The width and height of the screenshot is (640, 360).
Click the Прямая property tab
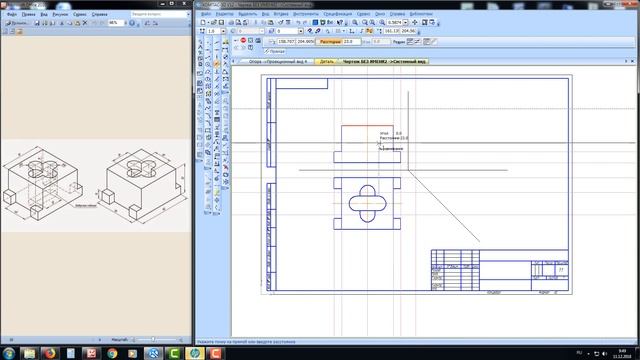pos(275,51)
